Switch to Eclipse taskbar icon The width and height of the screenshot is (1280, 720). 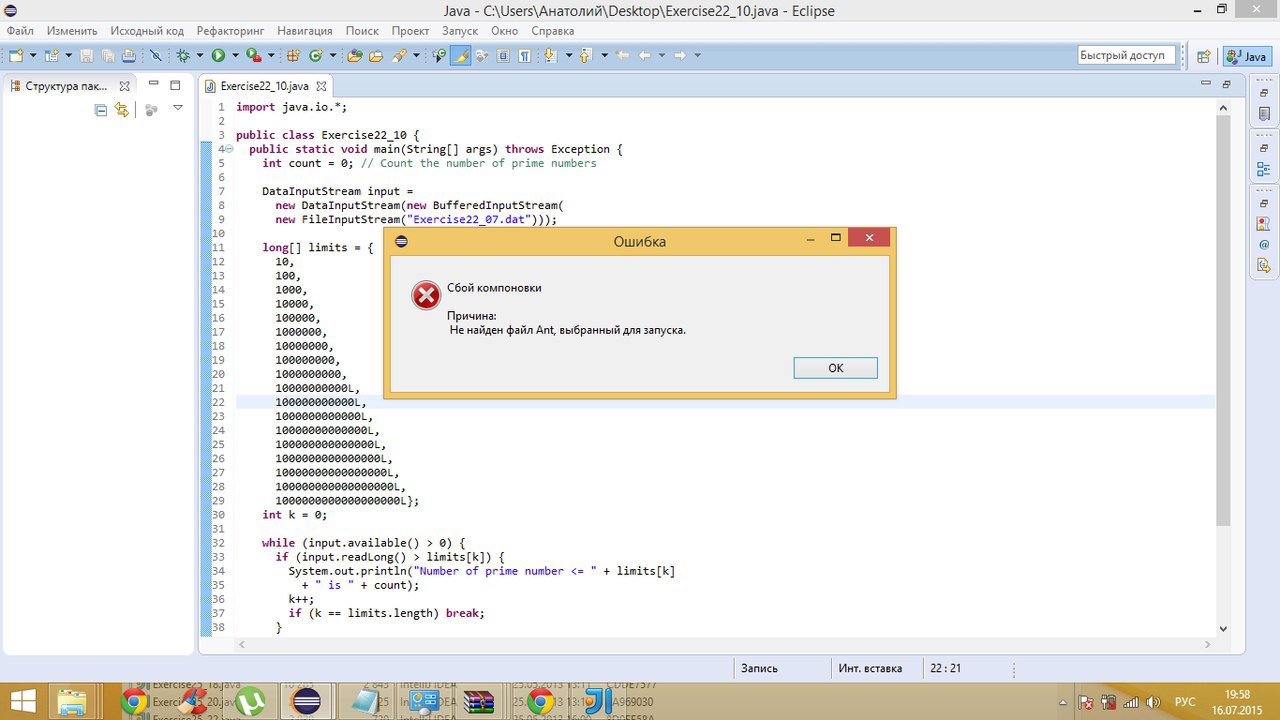point(304,701)
